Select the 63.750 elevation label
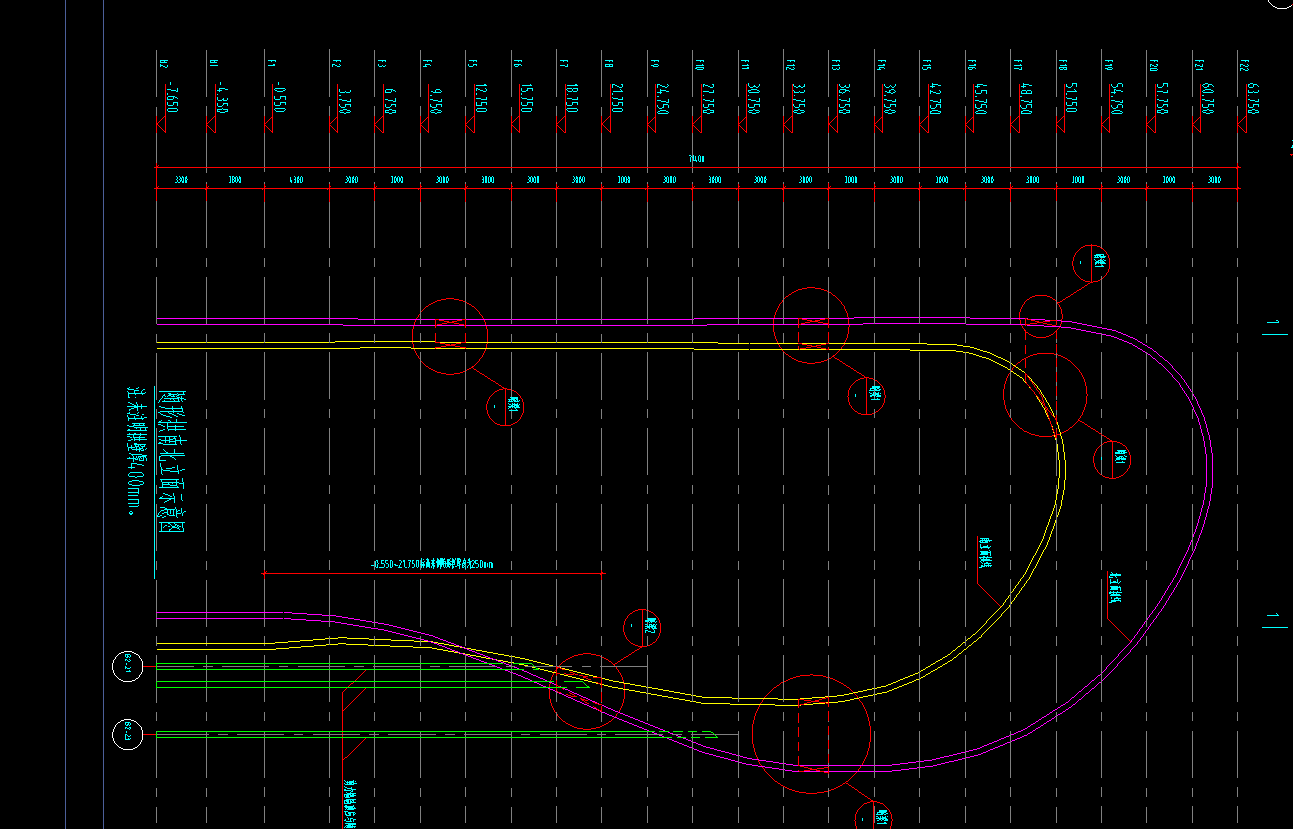Viewport: 1293px width, 829px height. tap(1252, 99)
